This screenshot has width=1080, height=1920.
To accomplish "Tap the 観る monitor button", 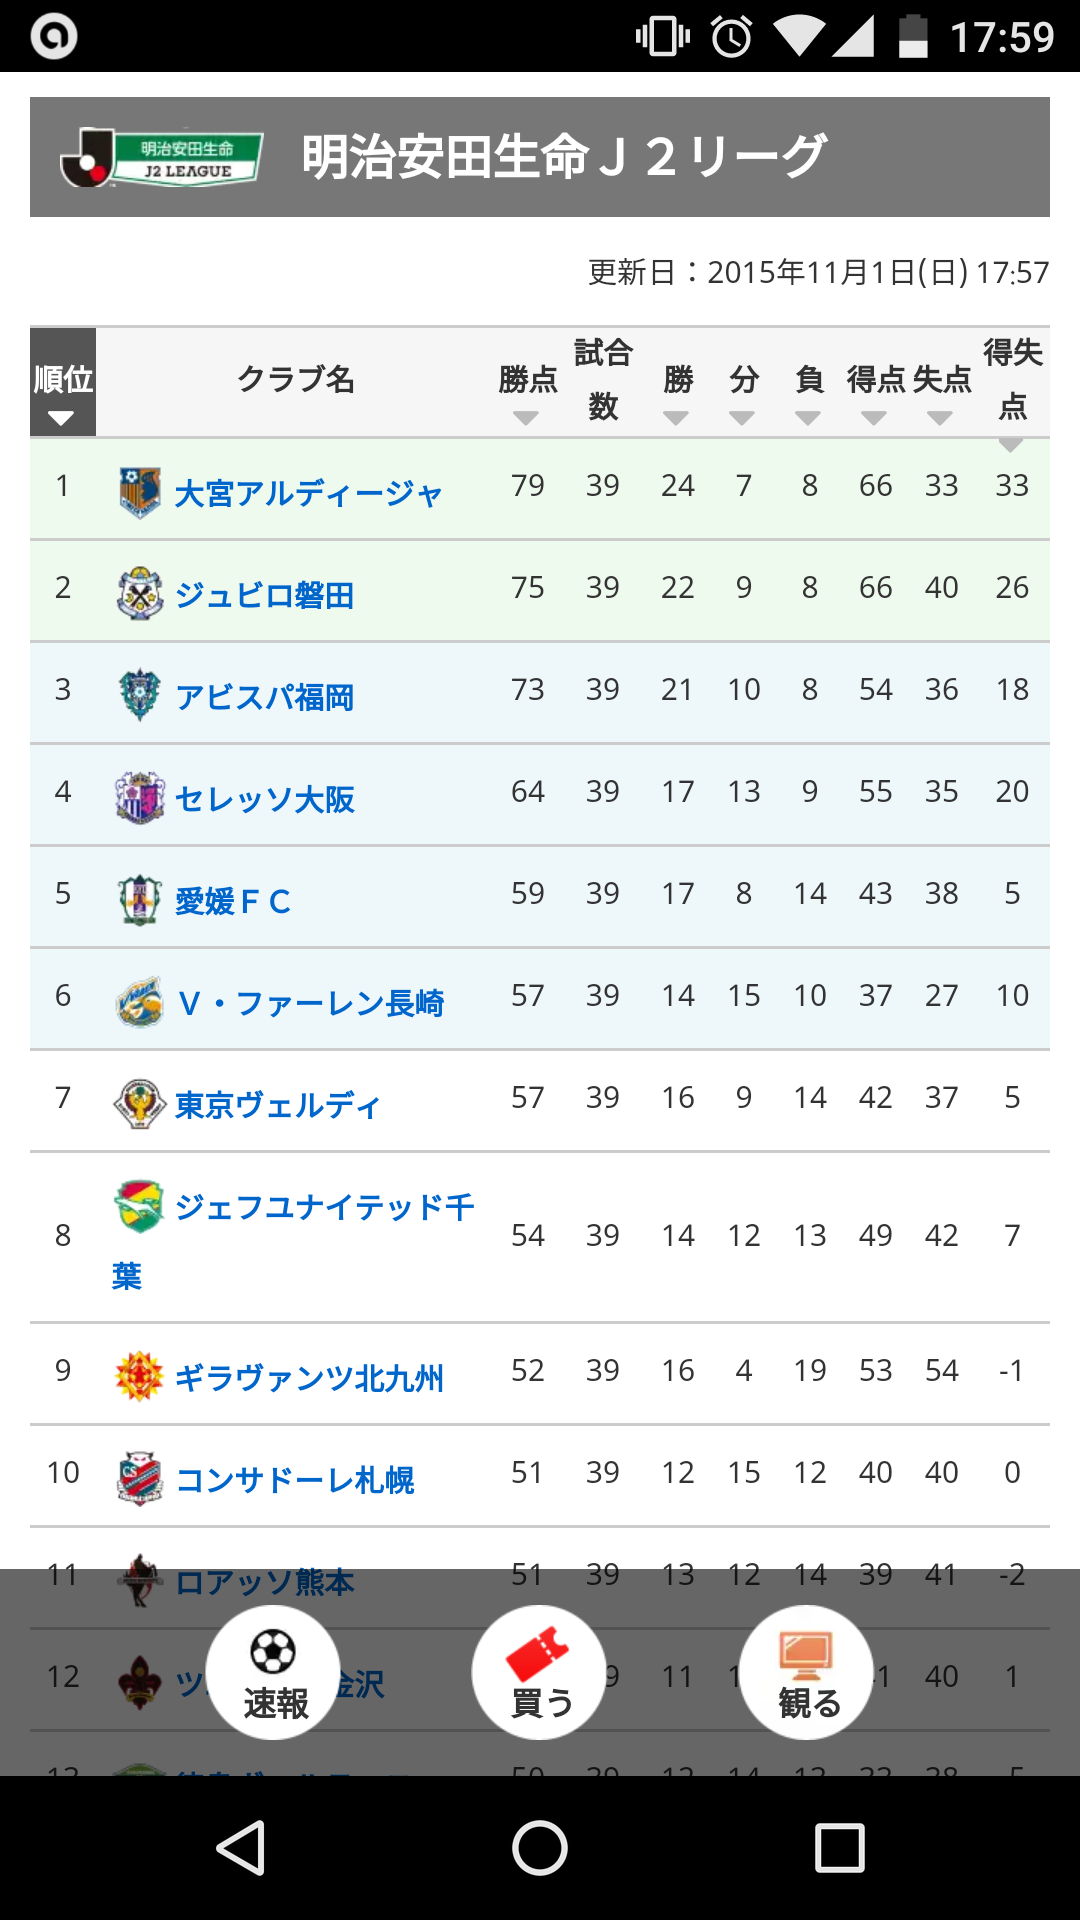I will click(x=806, y=1672).
